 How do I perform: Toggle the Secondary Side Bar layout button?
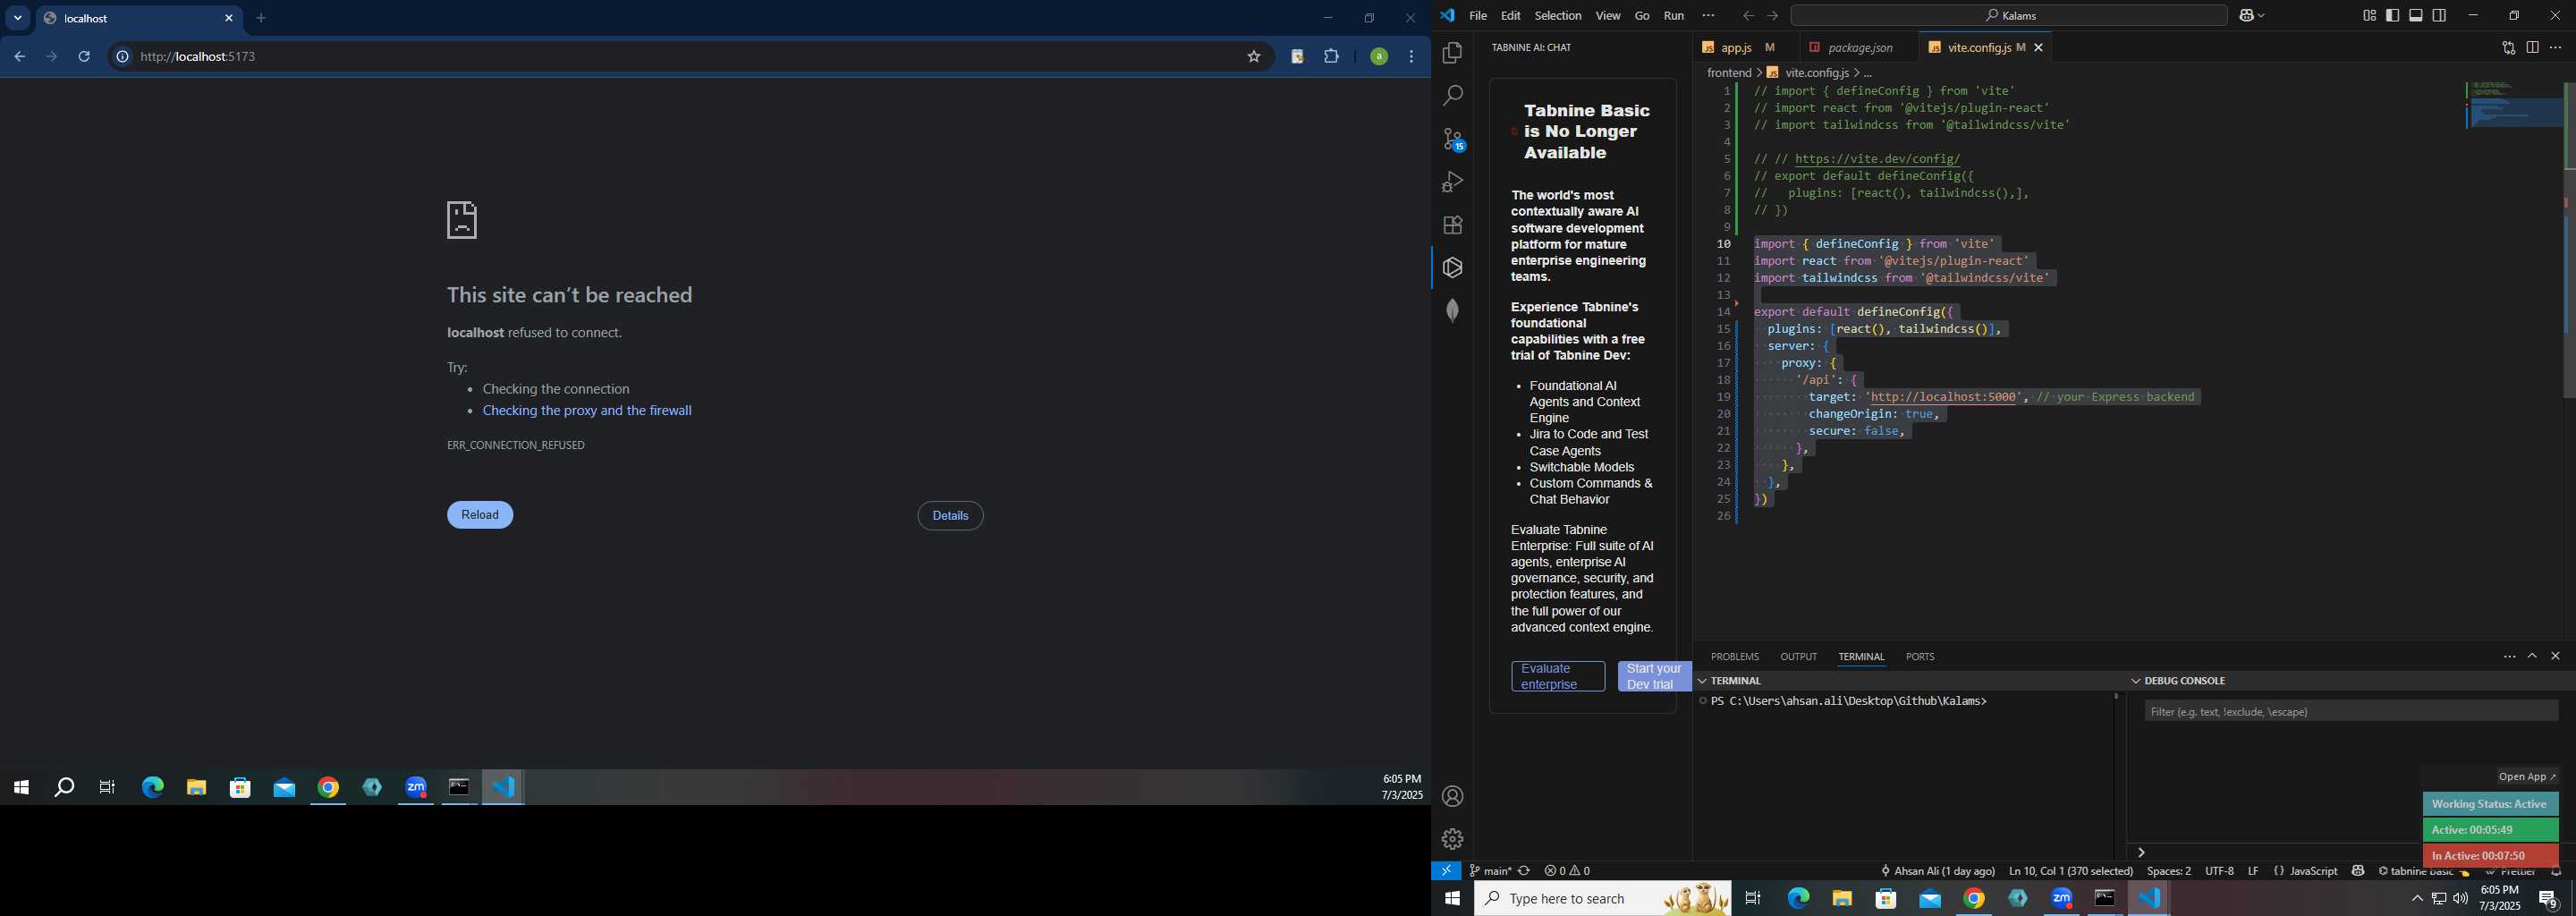coord(2440,16)
